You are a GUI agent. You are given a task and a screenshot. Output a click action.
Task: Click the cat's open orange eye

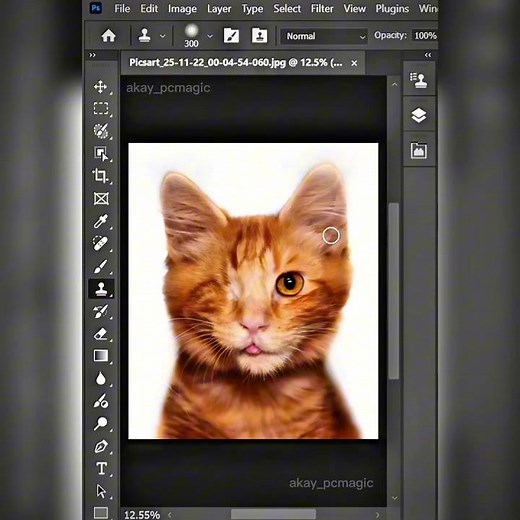point(289,283)
